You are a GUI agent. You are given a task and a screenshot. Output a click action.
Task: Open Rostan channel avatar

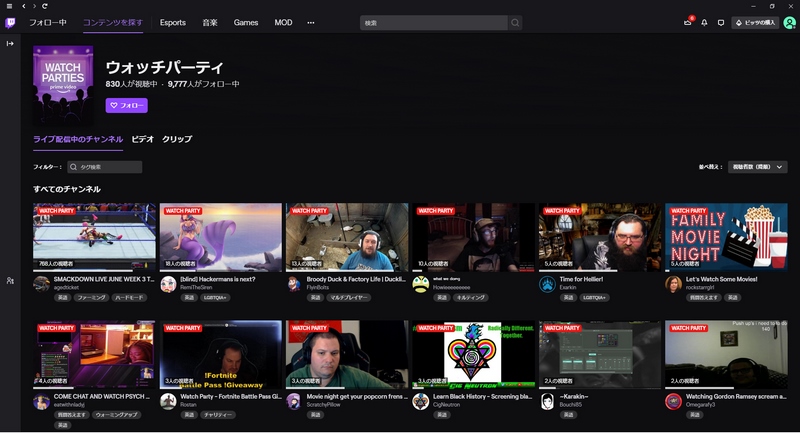[168, 401]
